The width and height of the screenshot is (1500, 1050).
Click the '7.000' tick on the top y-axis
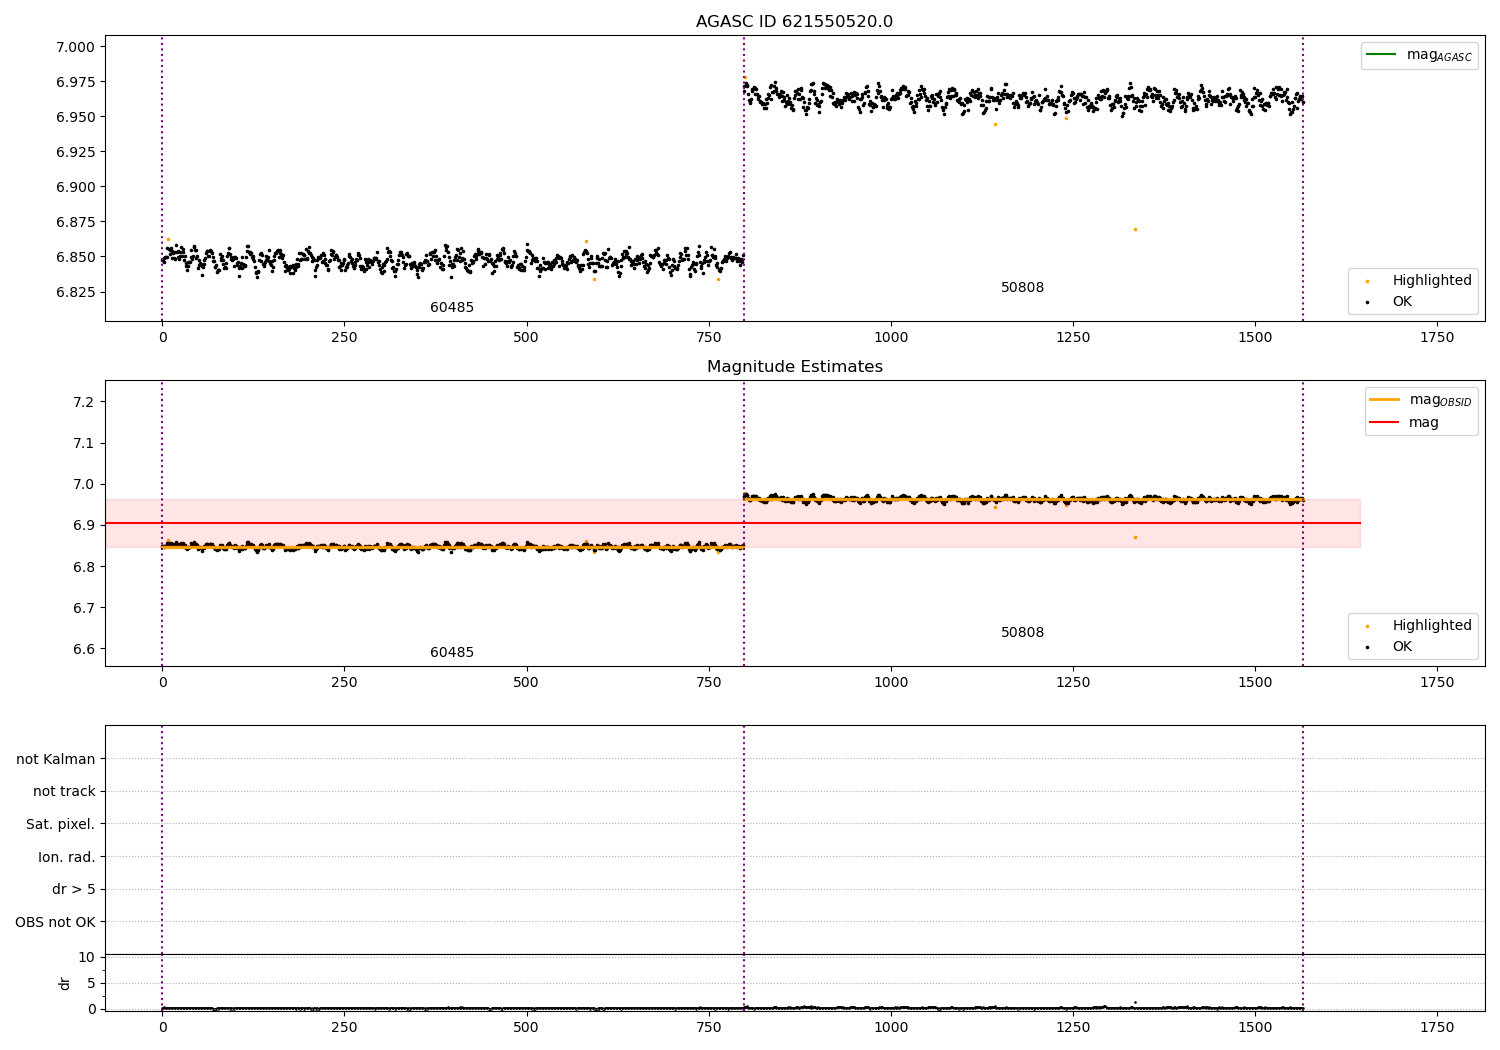point(75,47)
